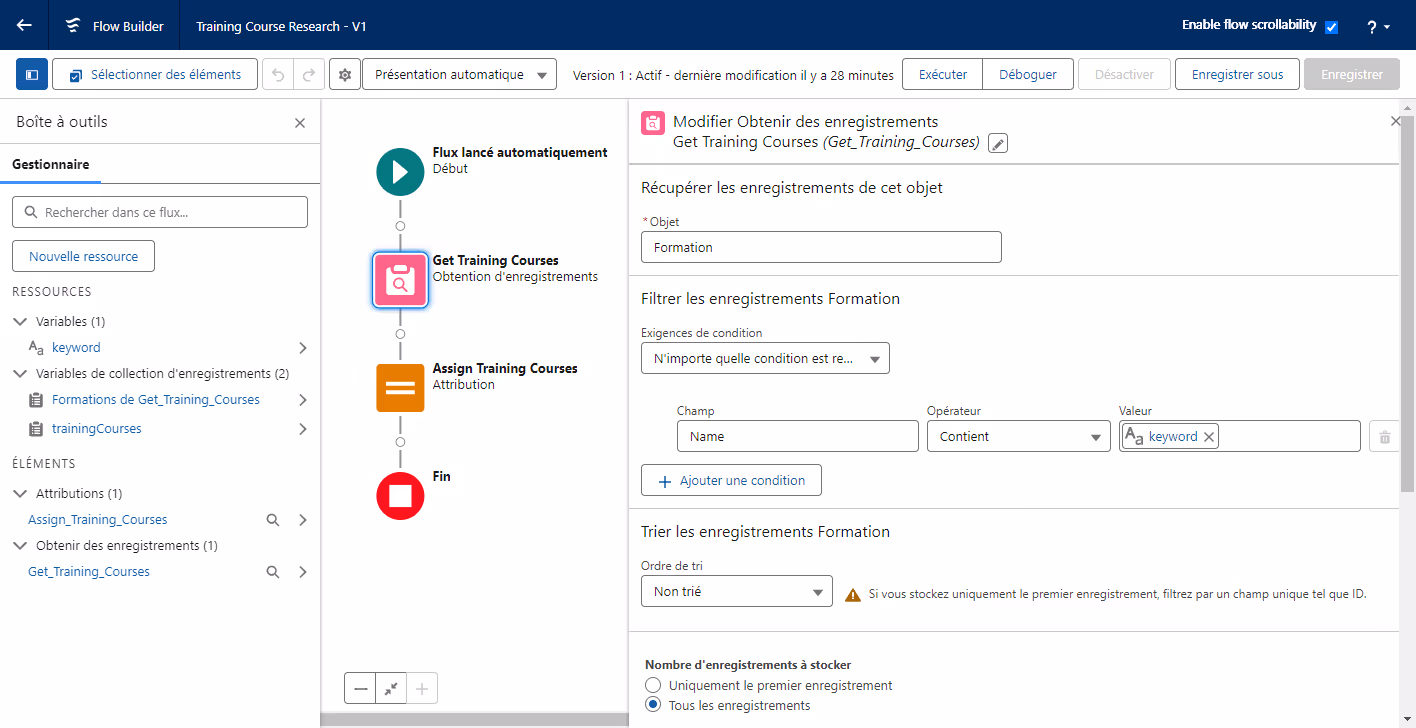Add element between Début and Get Training Courses

[x=400, y=226]
